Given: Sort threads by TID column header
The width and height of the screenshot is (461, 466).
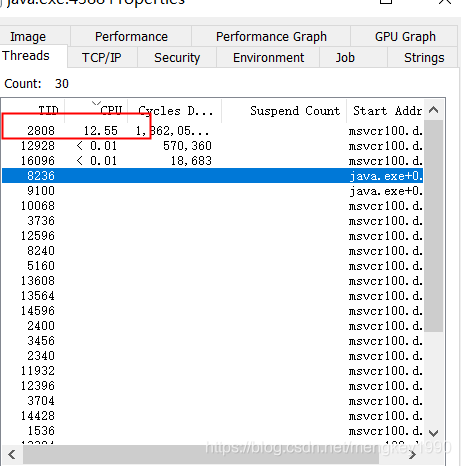Looking at the screenshot, I should coord(33,111).
